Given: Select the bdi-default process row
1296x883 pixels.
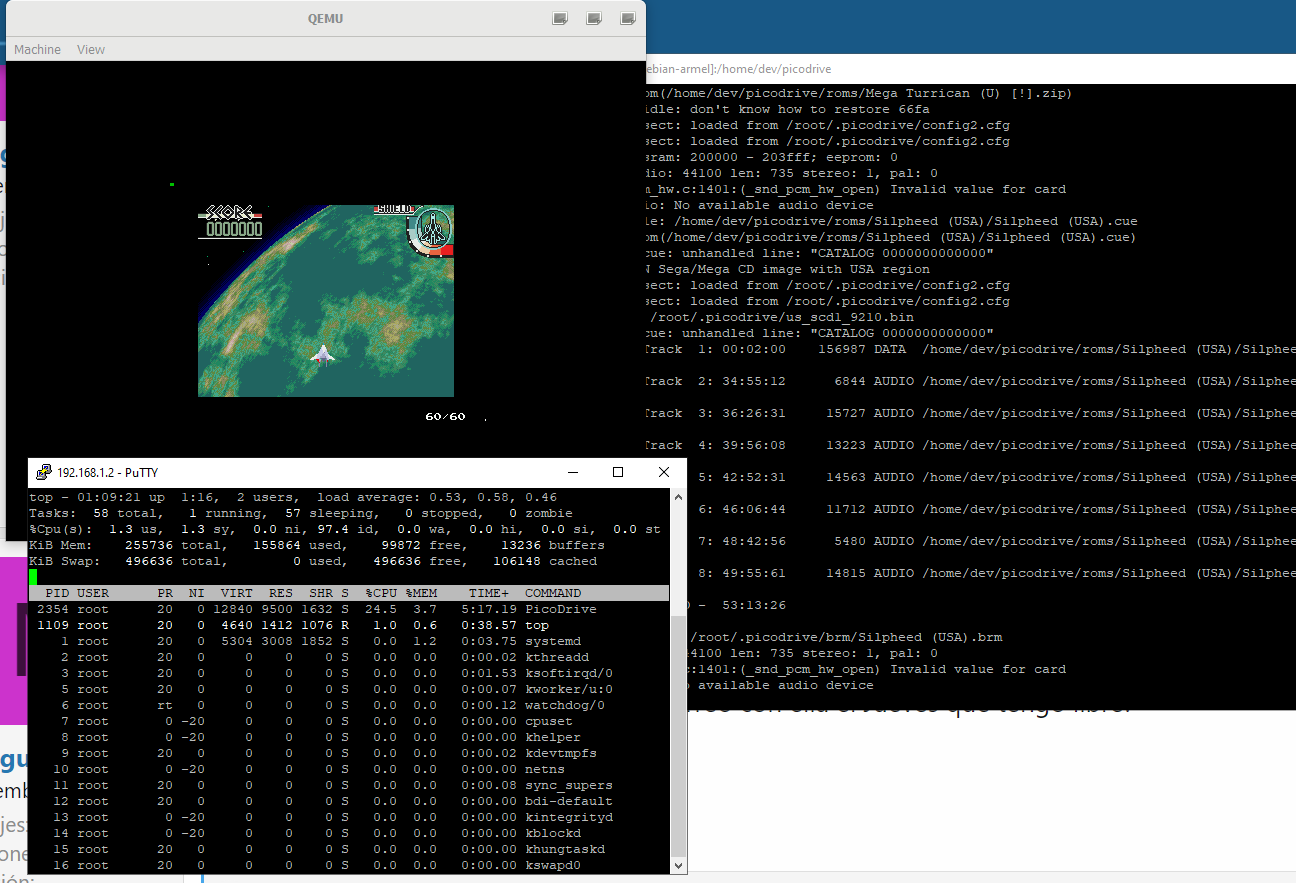Looking at the screenshot, I should tap(348, 801).
